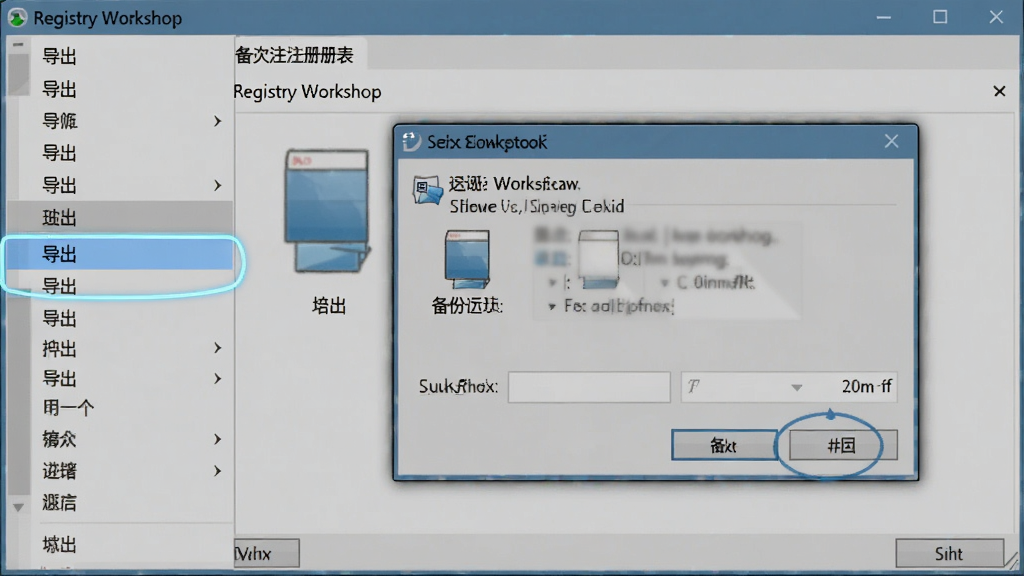
Task: Open the 摛众 submenu arrow
Action: point(217,439)
